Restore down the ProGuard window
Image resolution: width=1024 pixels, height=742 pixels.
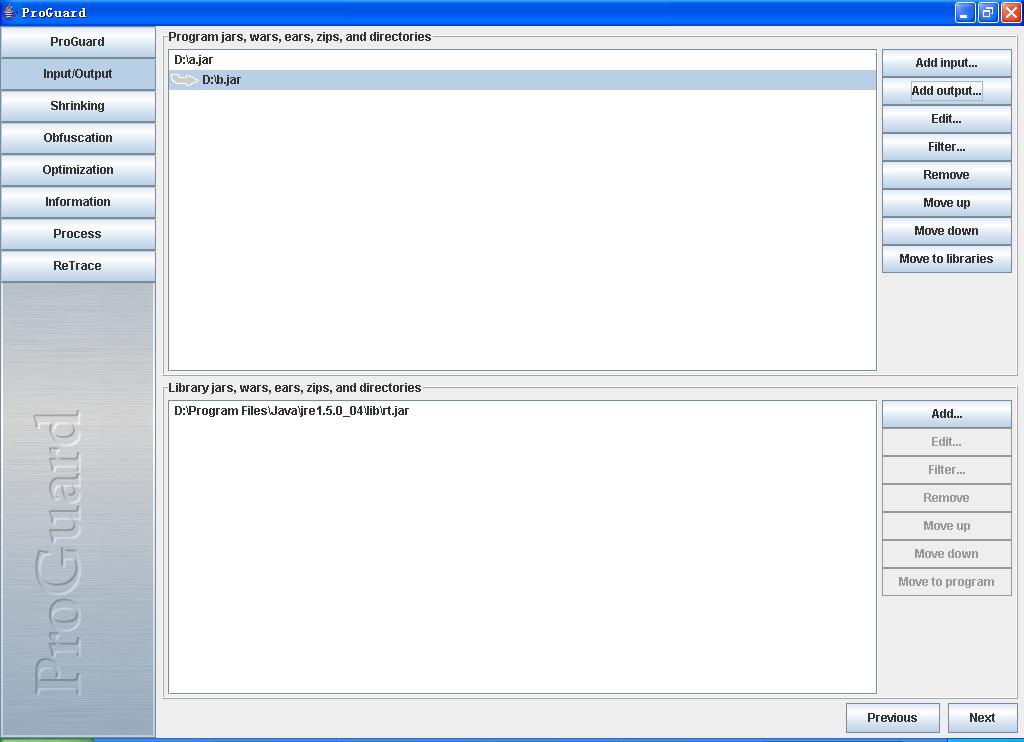(x=987, y=12)
